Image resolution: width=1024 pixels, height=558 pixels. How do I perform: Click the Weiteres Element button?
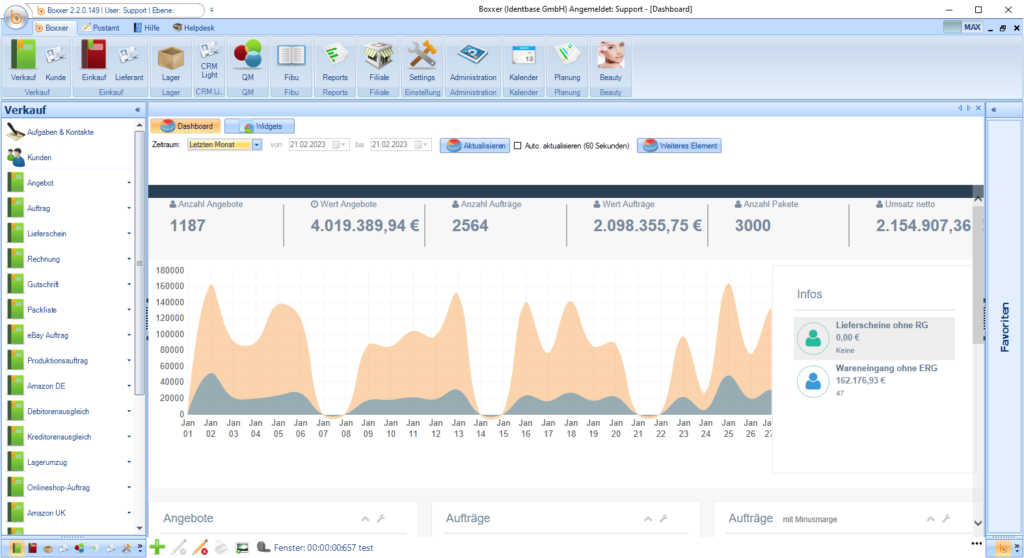(679, 146)
